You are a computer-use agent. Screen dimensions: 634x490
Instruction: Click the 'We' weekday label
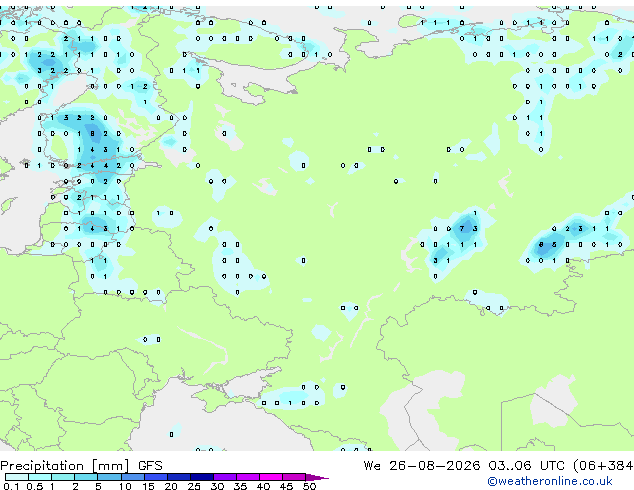[372, 466]
